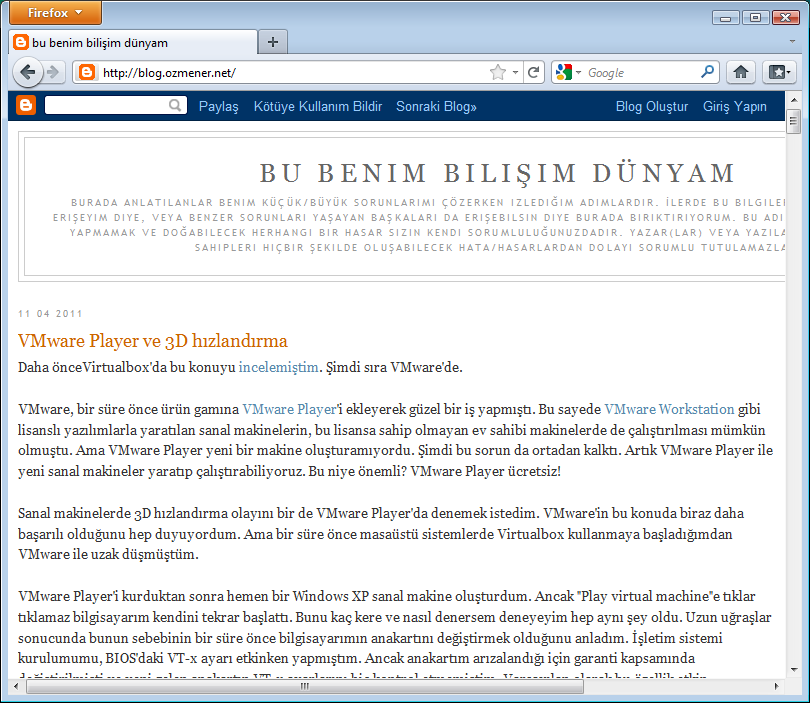Screen dimensions: 810x703
Task: Reload the page with the refresh icon
Action: (534, 72)
